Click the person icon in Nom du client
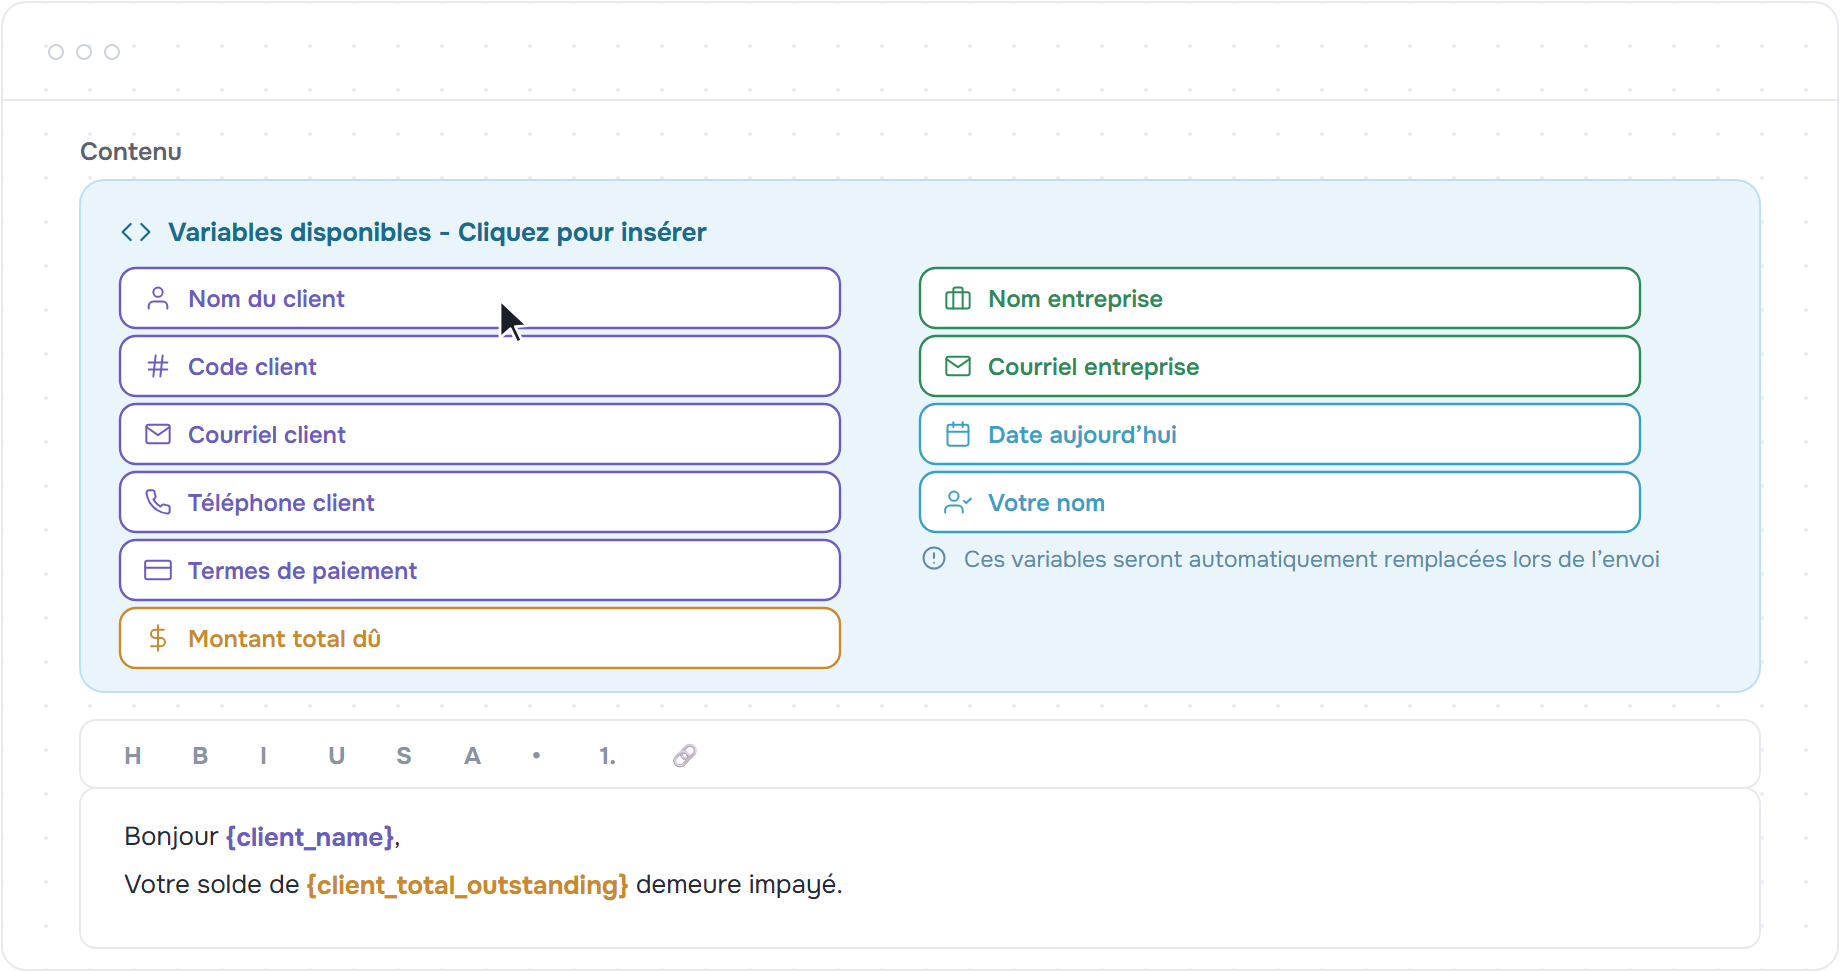Image resolution: width=1840 pixels, height=972 pixels. coord(158,298)
